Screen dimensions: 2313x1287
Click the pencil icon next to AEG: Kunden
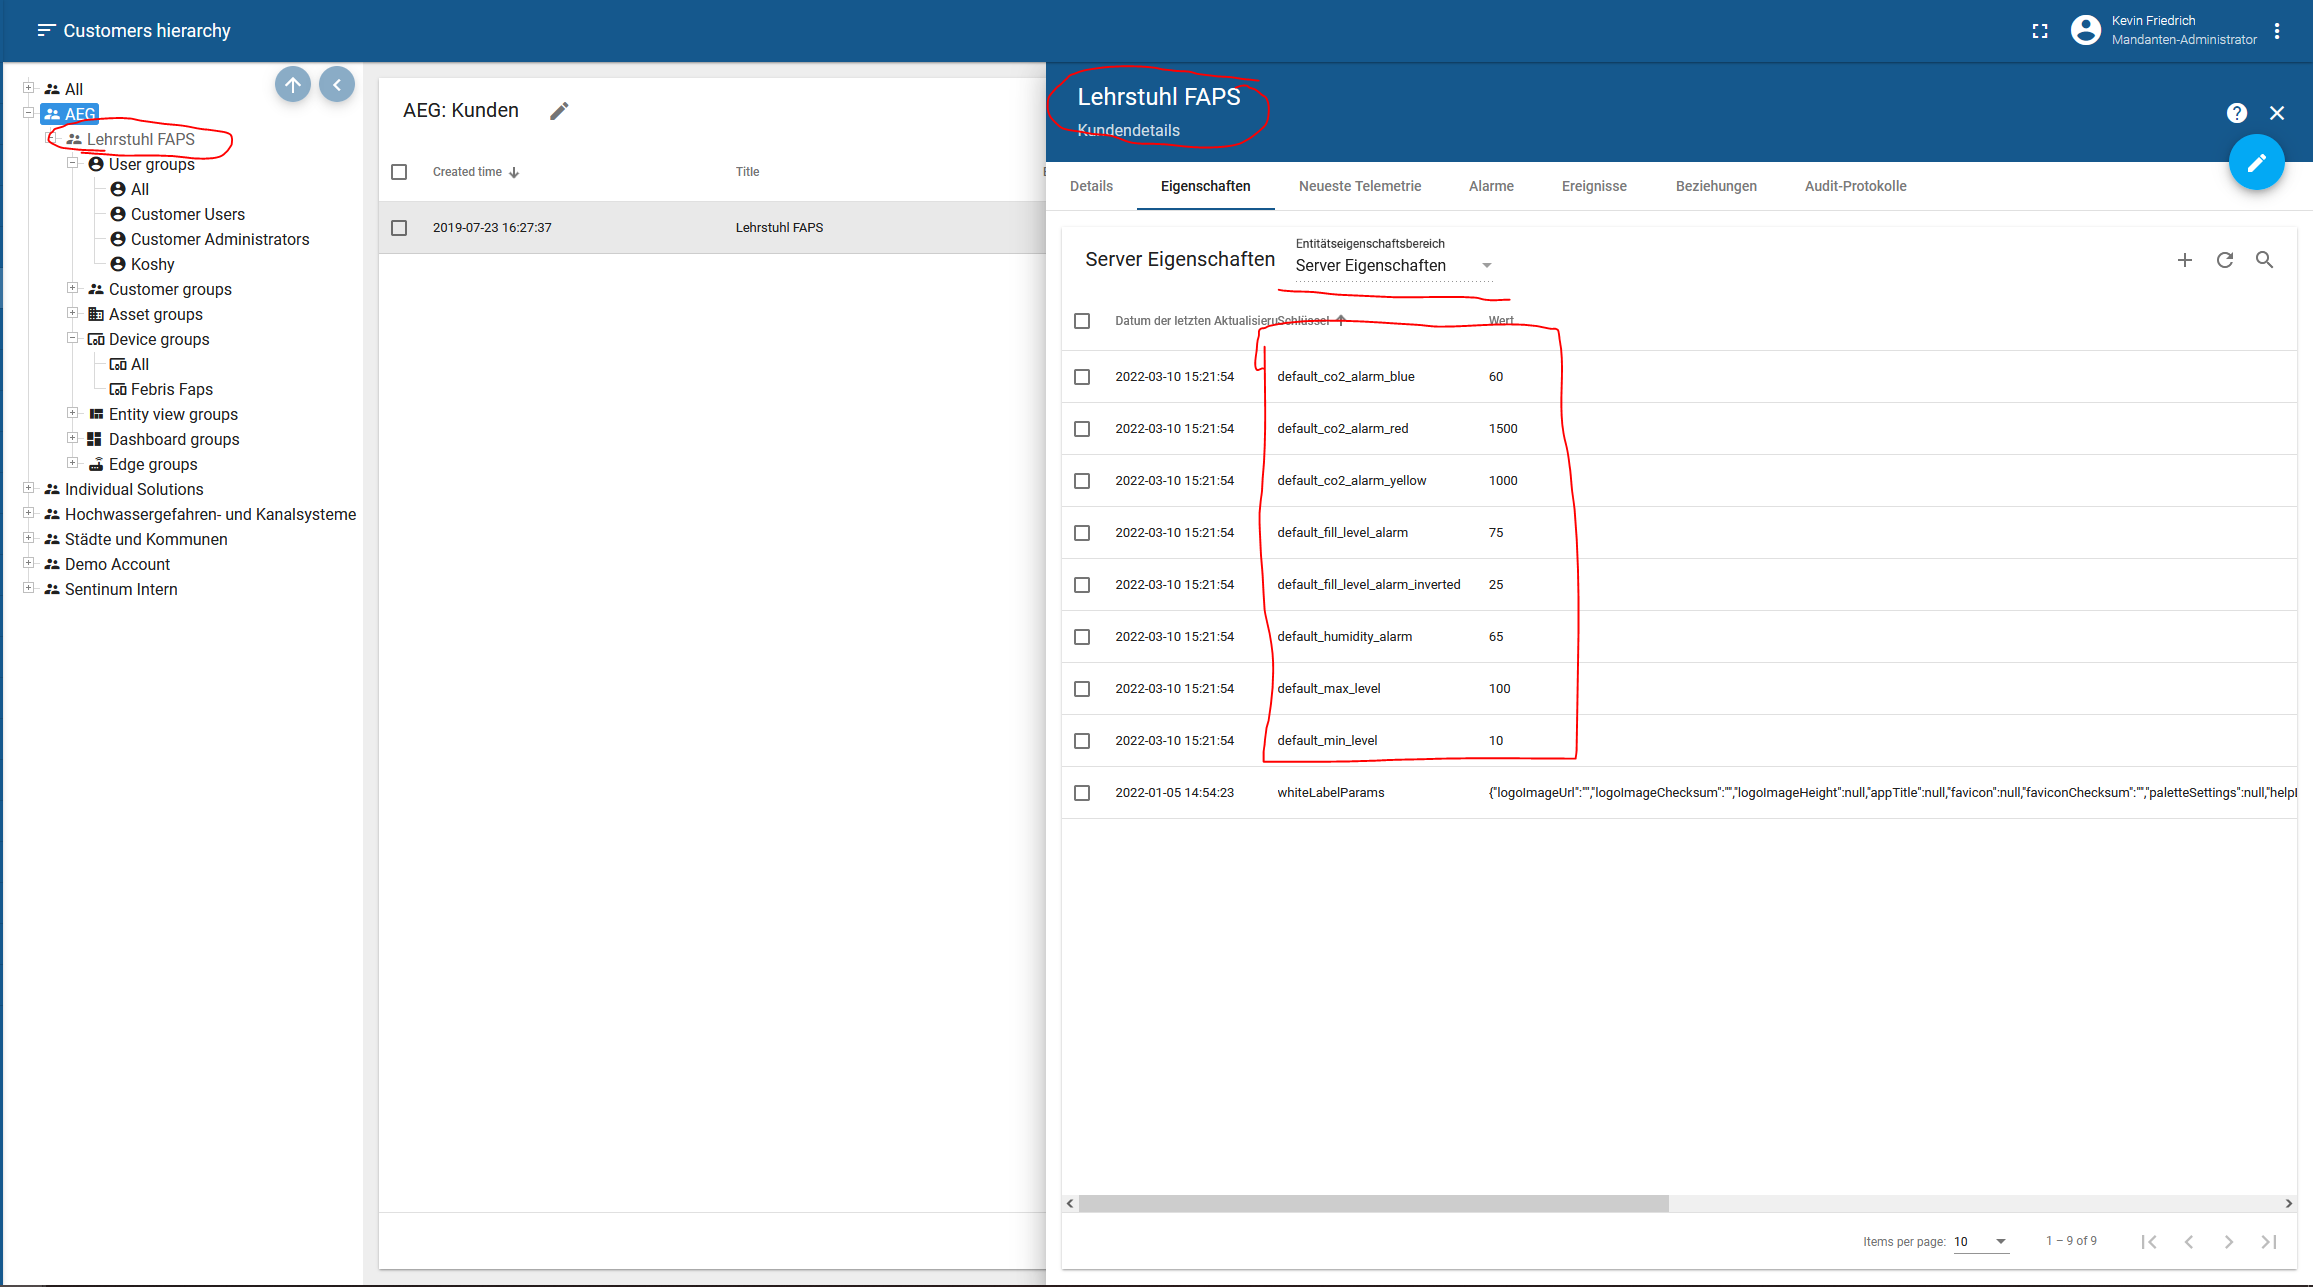coord(559,110)
